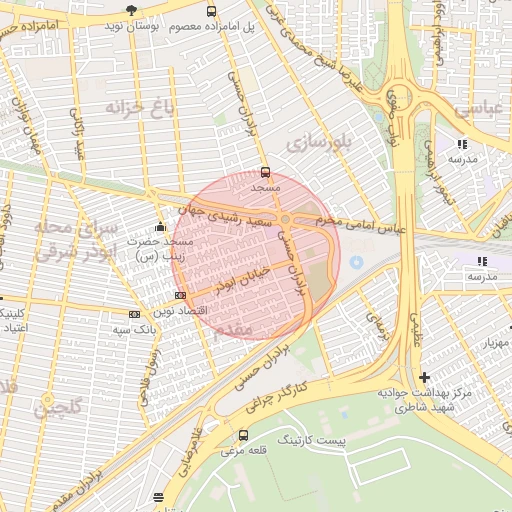Click the park tree icon above بوستان نوید
Viewport: 512px width, 512px height.
pos(132,11)
